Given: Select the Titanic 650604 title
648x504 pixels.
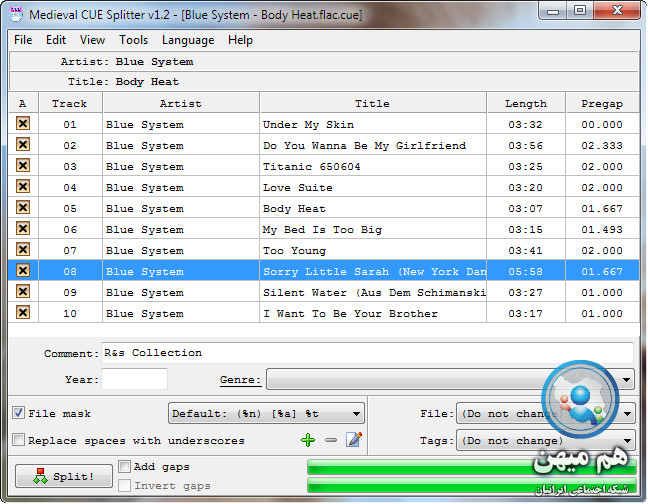Looking at the screenshot, I should (x=373, y=166).
